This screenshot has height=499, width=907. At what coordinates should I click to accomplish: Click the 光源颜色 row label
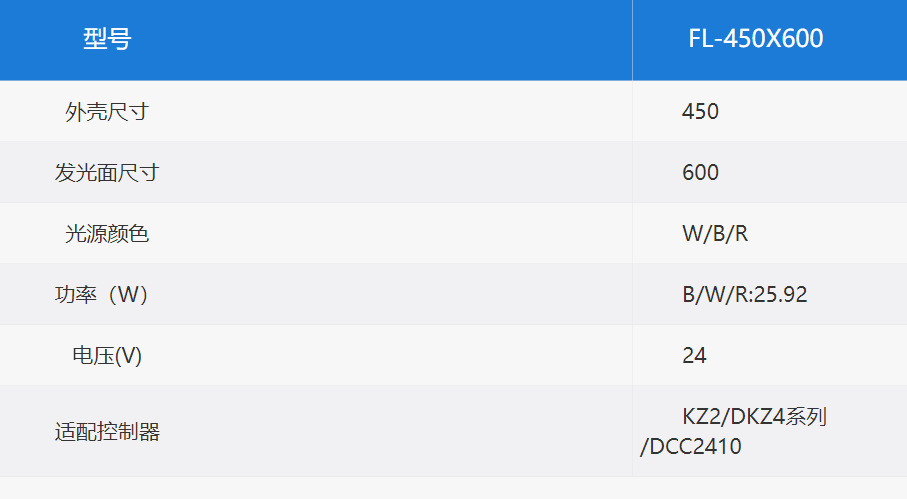tap(107, 234)
